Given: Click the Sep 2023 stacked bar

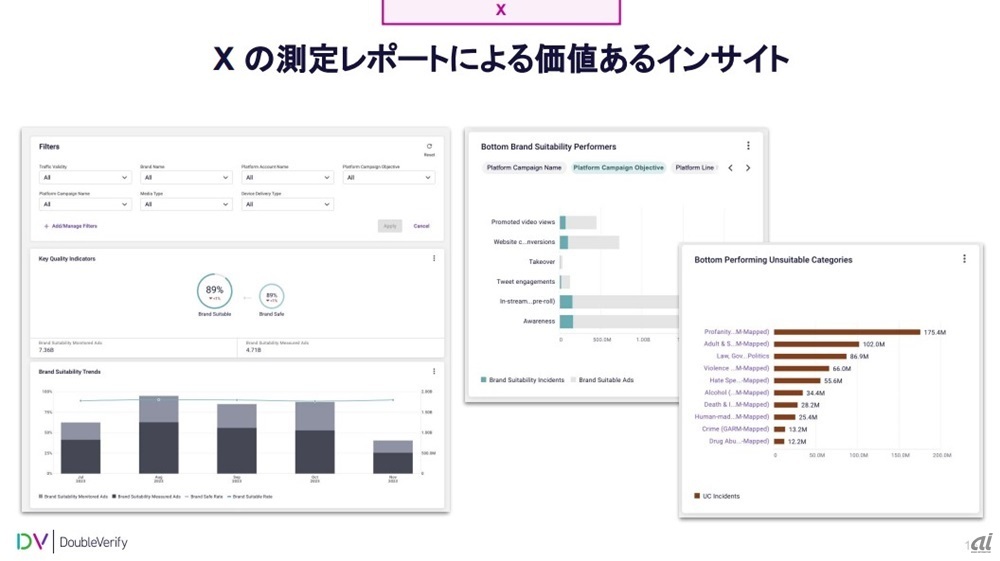Looking at the screenshot, I should coord(237,439).
